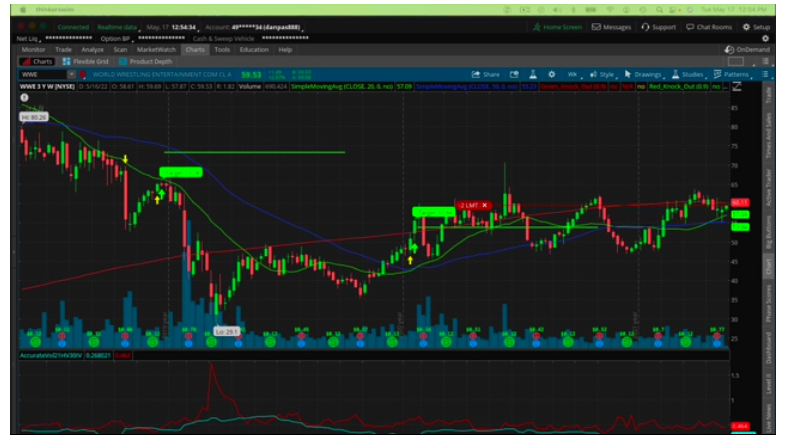Open the chart toolbar list menu icon
The image size is (790, 438).
click(x=765, y=75)
